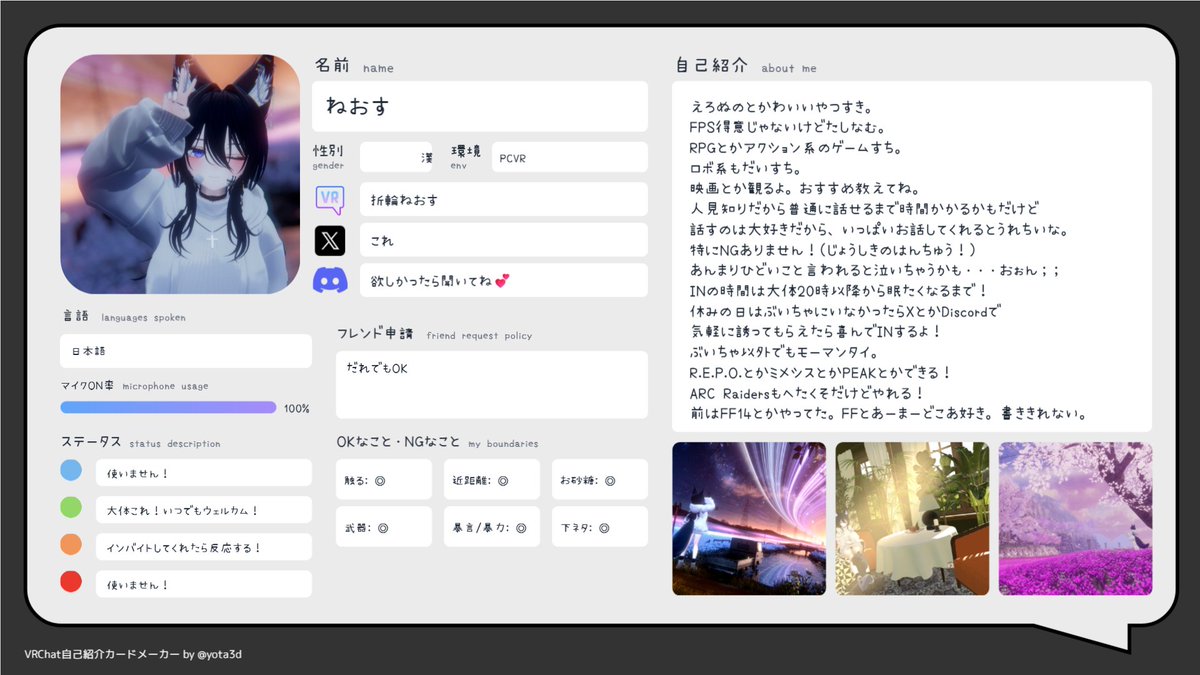Click the VR headset icon
The image size is (1200, 675).
(x=330, y=199)
